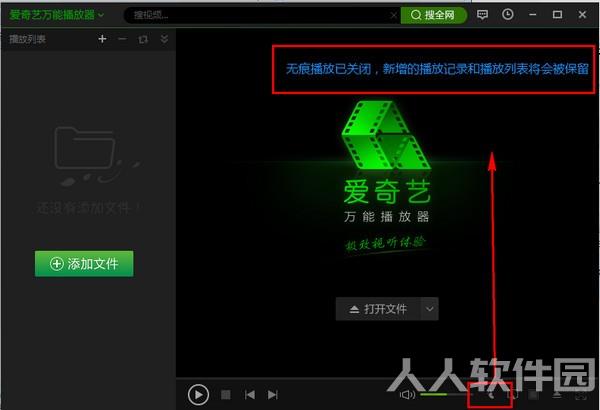600x410 pixels.
Task: Toggle traceless playback mode icon
Action: click(491, 394)
